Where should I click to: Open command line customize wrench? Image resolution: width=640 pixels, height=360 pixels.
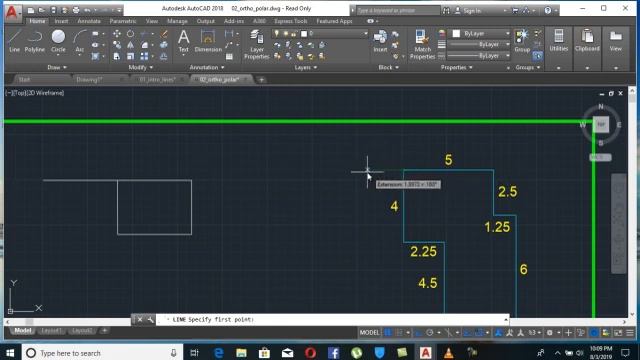click(x=150, y=320)
